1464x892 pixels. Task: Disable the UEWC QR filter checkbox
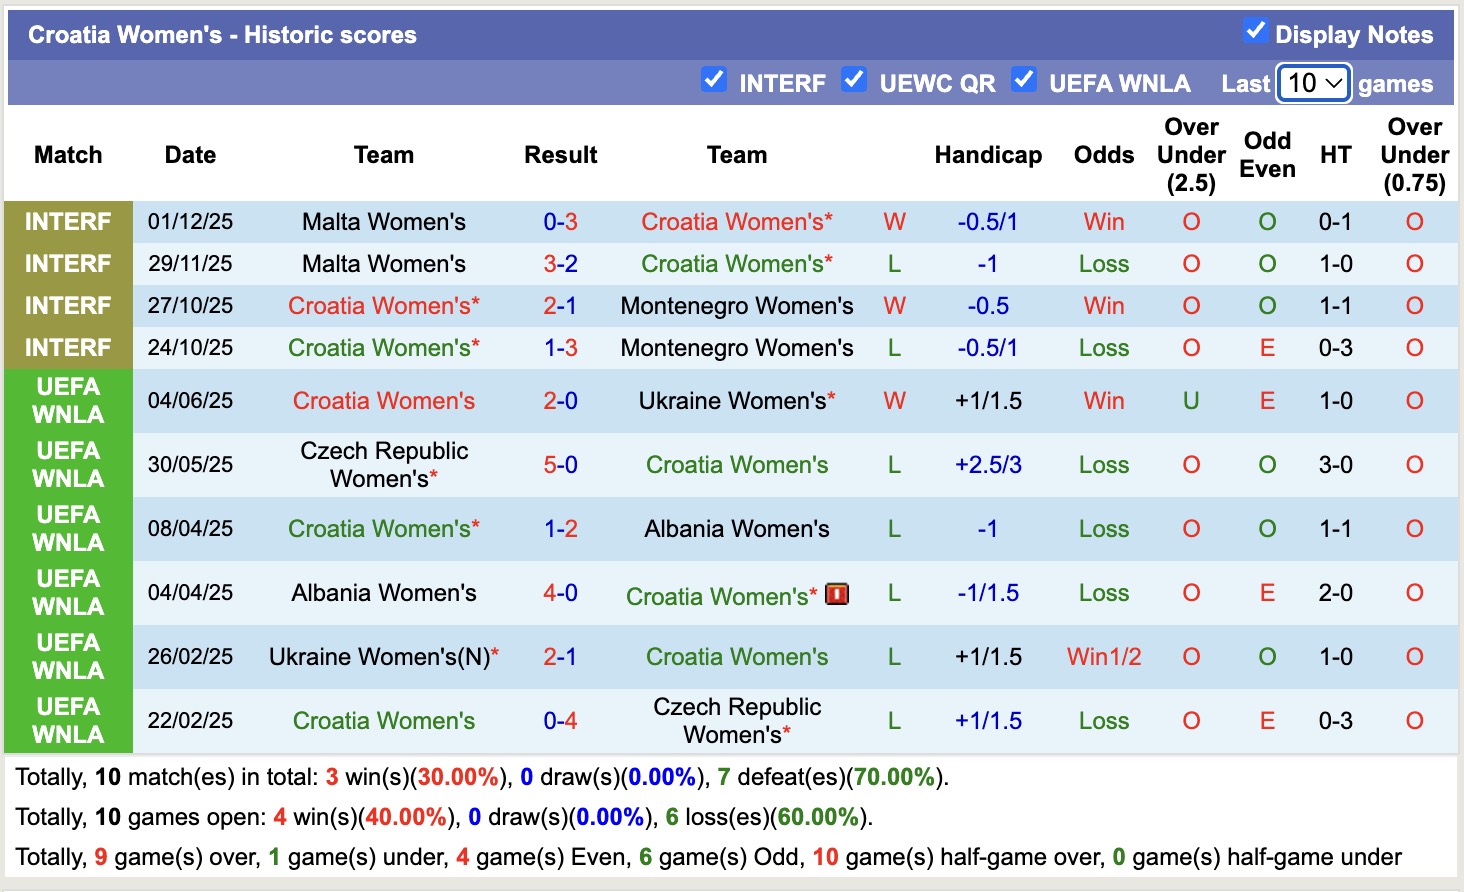point(854,80)
